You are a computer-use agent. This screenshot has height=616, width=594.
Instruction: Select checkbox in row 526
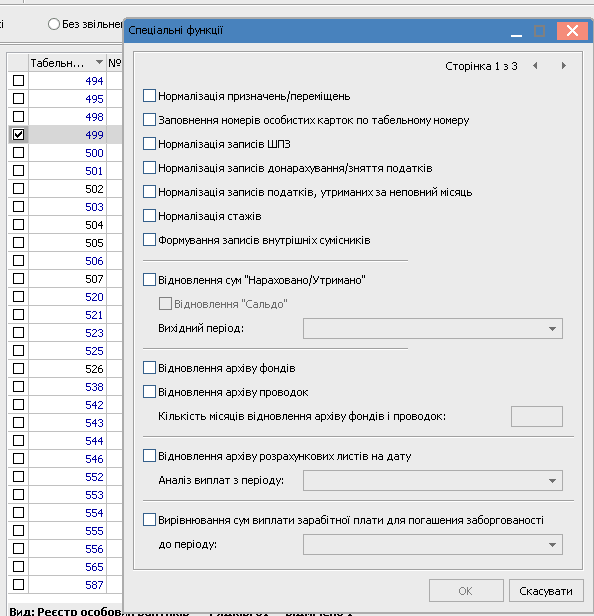tap(18, 368)
